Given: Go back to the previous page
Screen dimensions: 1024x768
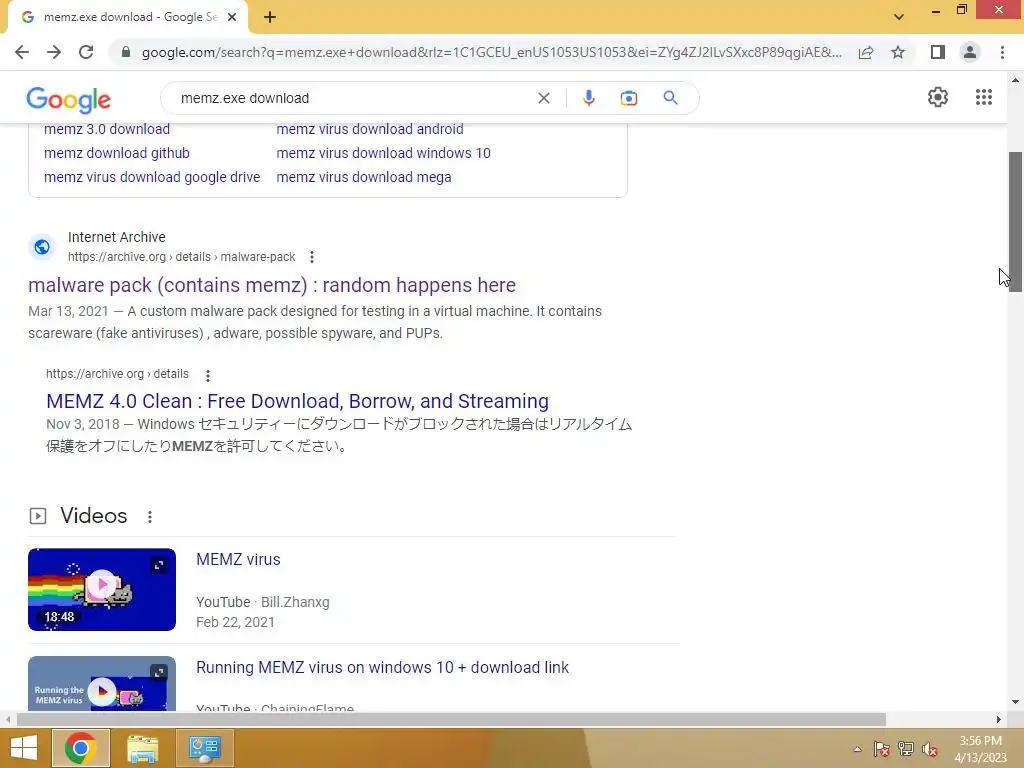Looking at the screenshot, I should (x=22, y=52).
